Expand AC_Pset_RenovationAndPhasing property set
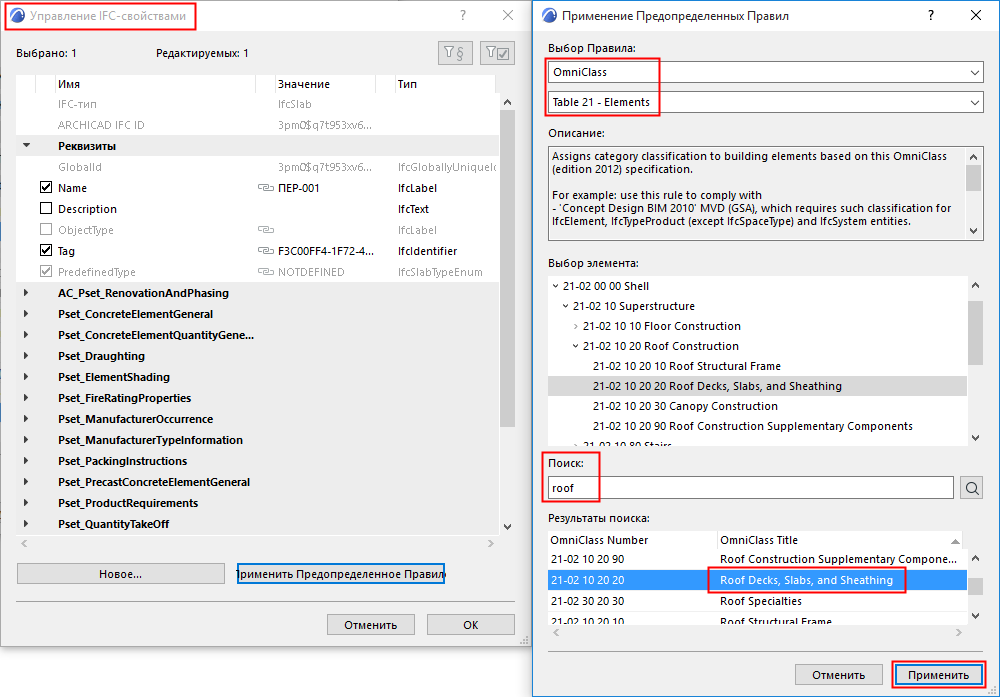This screenshot has height=697, width=1000. (26, 293)
